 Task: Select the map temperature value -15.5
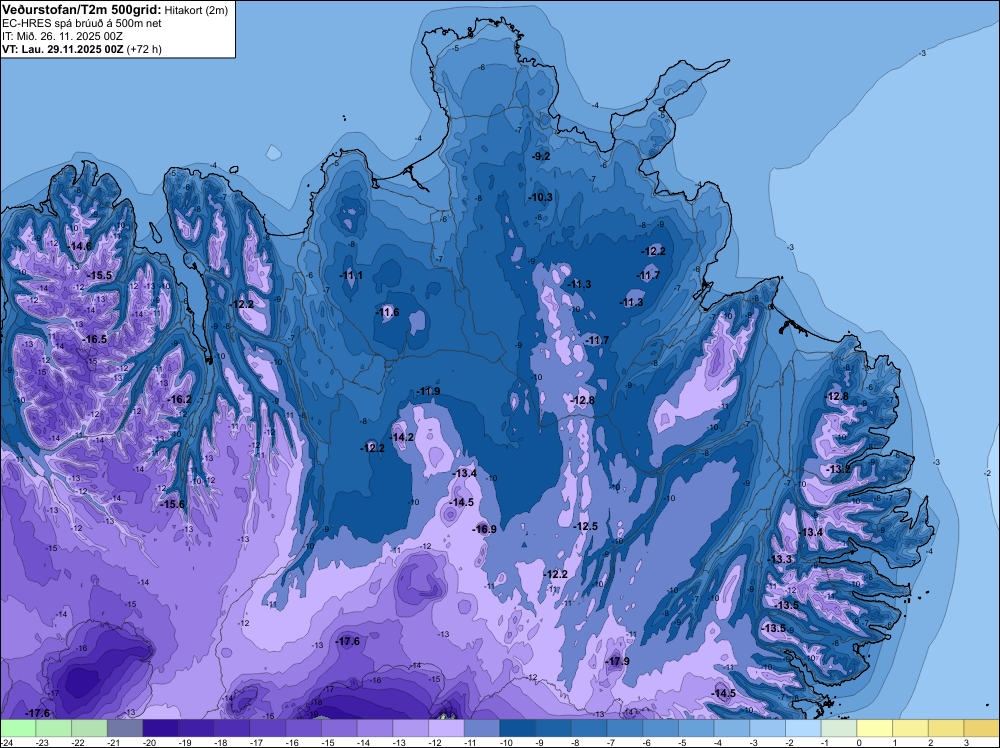pyautogui.click(x=99, y=275)
